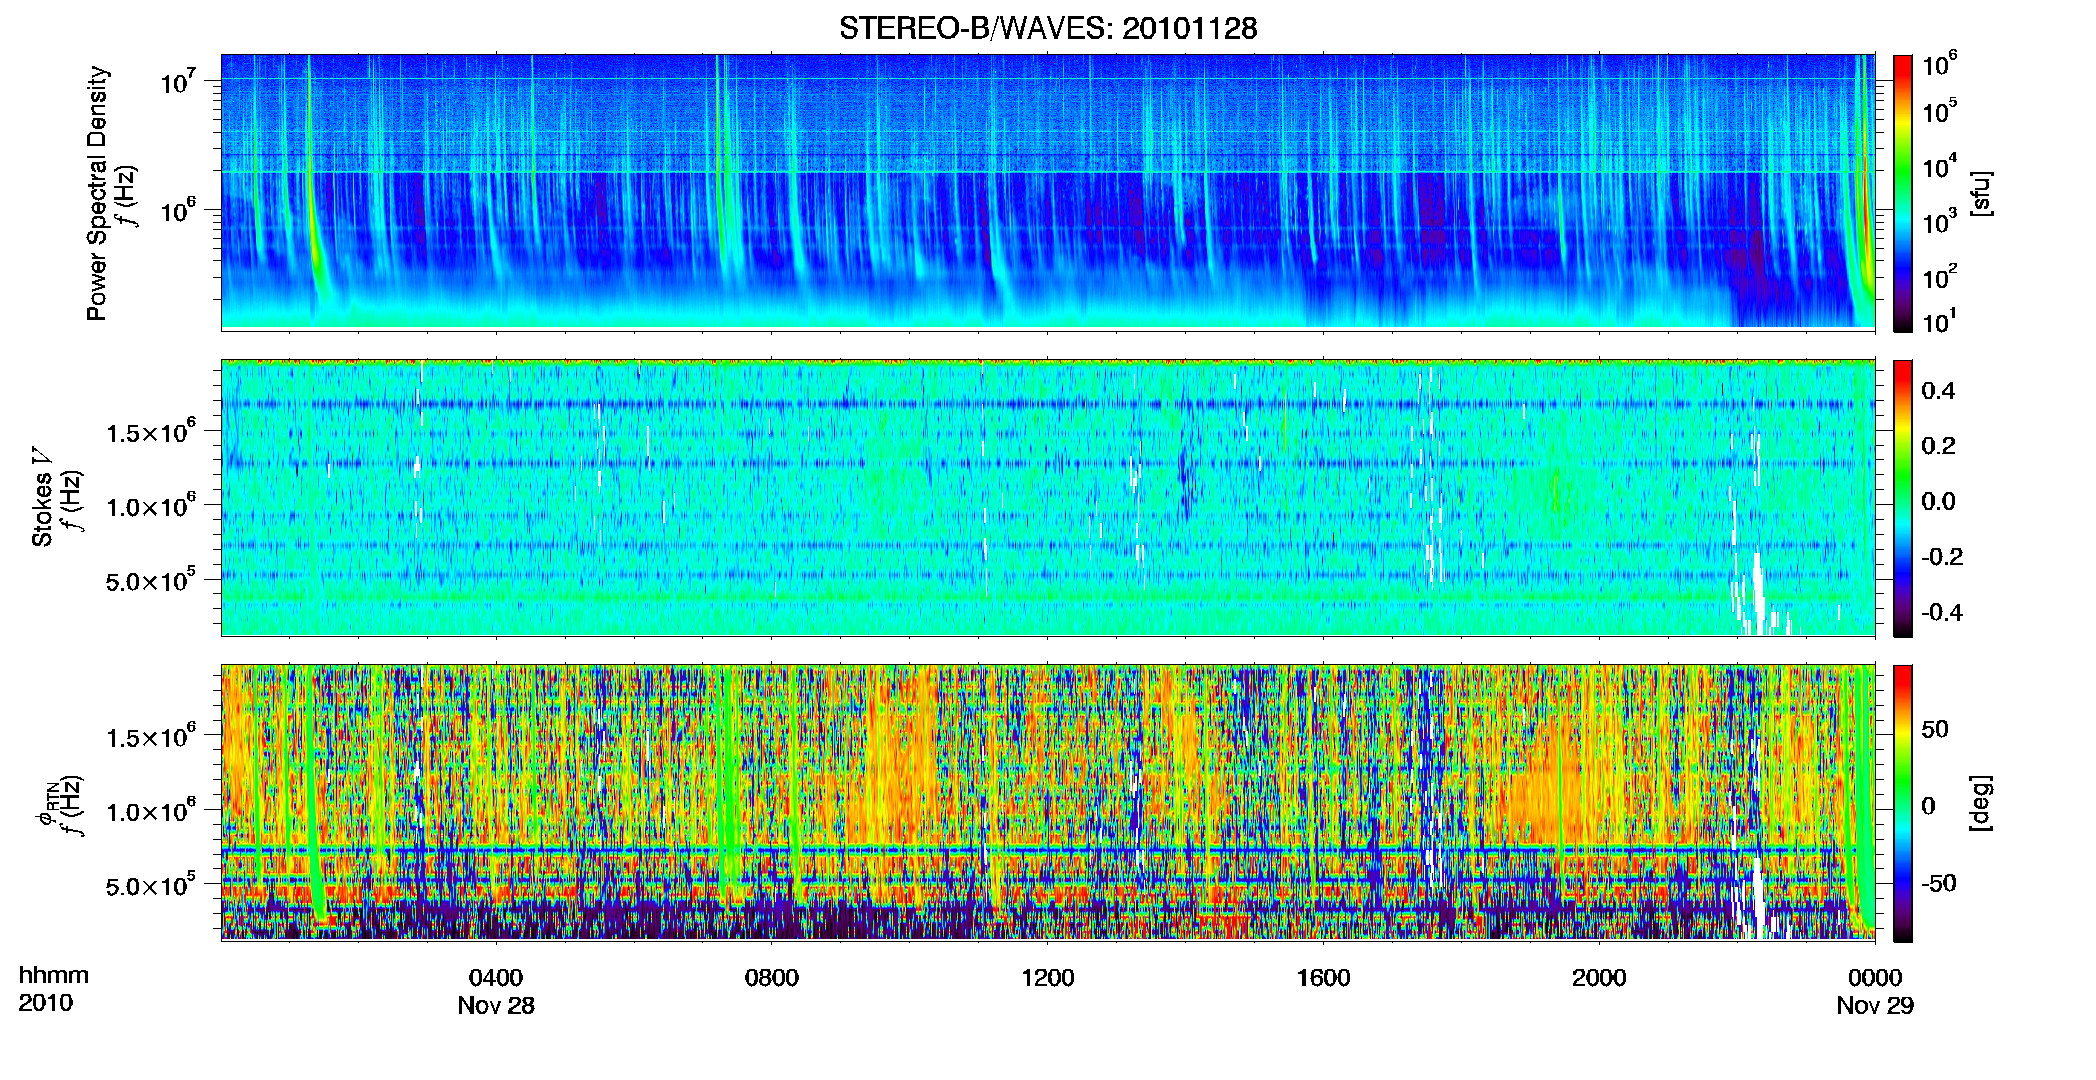
Task: Click the hhmm axis label
Action: pos(54,976)
